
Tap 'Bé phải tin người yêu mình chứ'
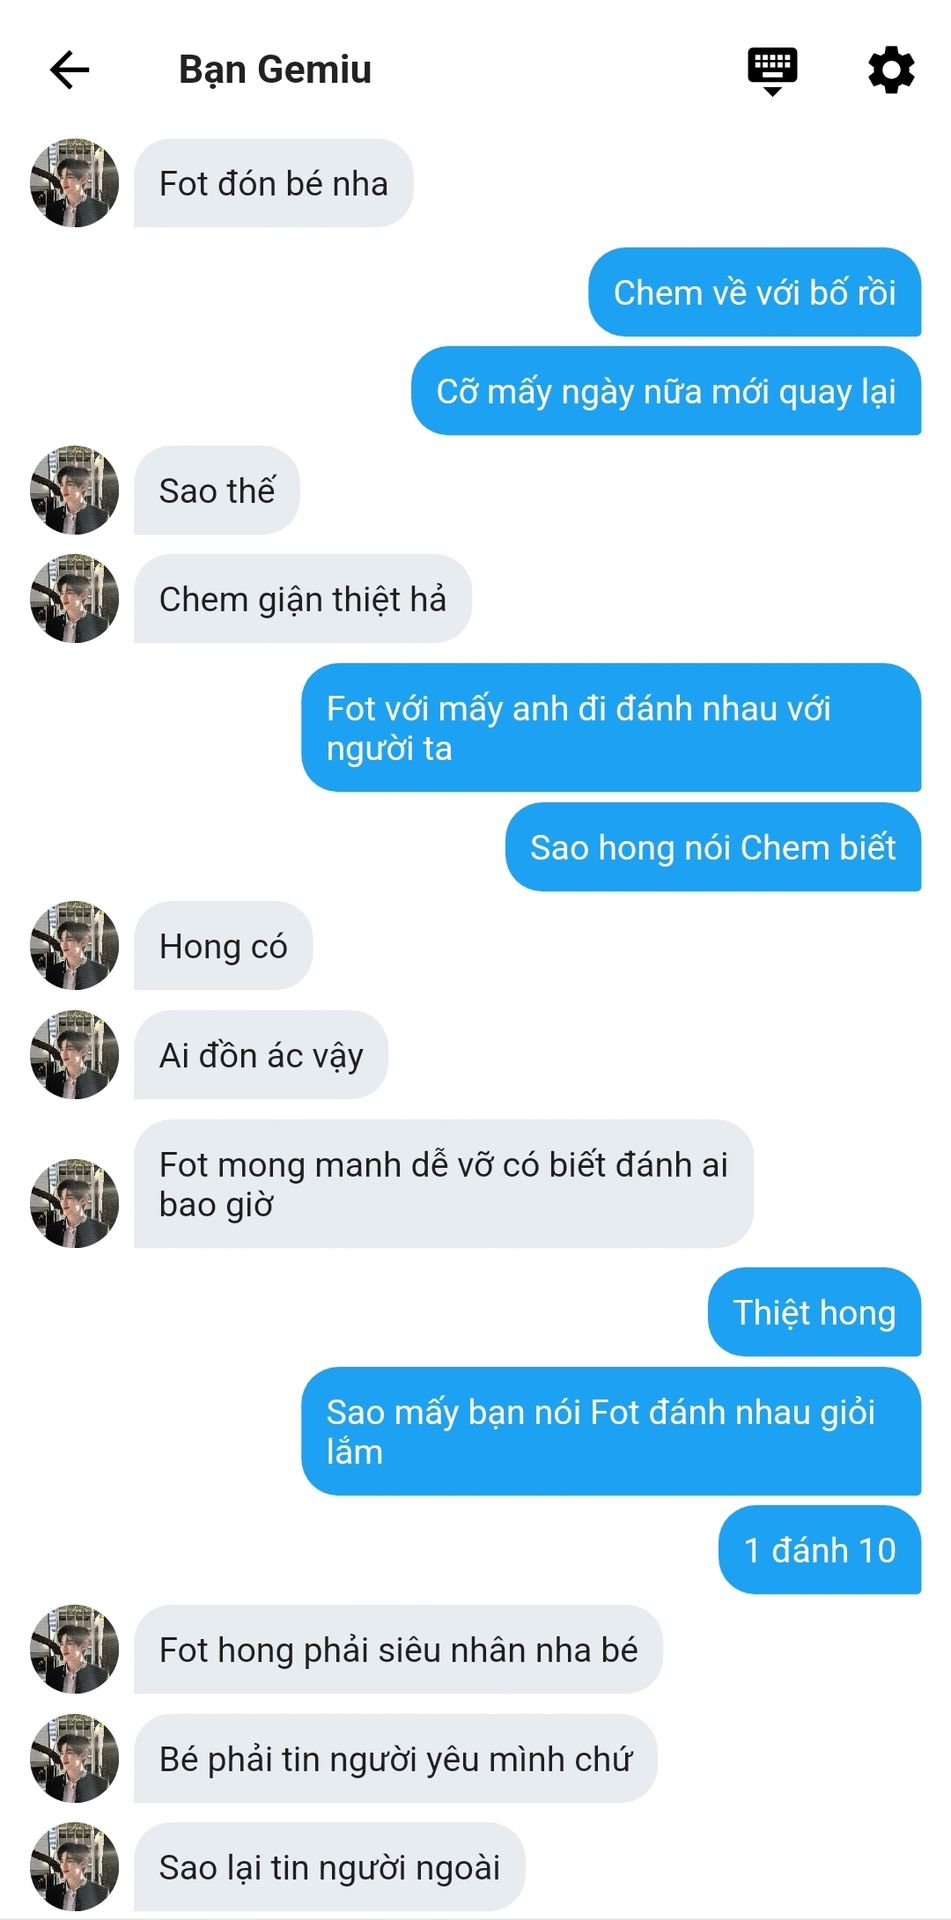coord(396,1758)
